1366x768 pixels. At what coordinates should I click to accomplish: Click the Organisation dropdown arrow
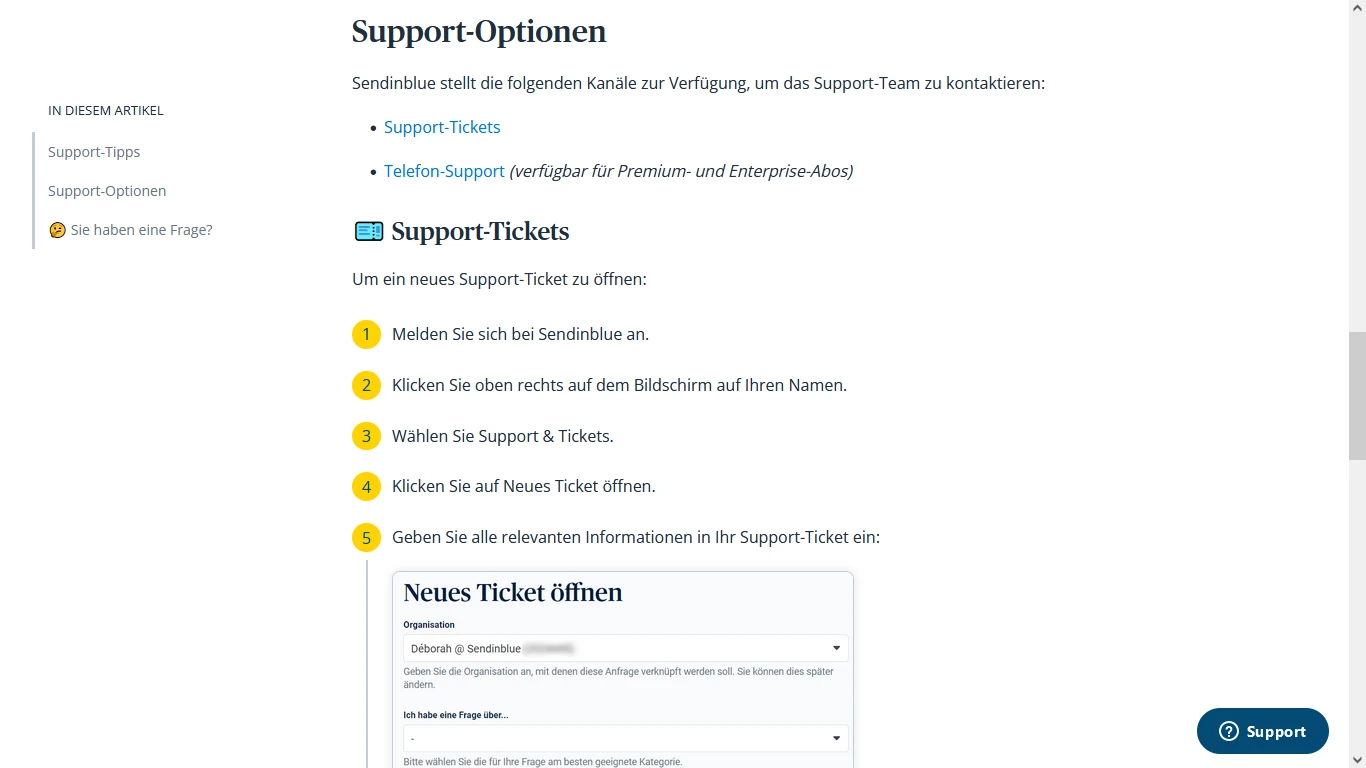click(836, 648)
